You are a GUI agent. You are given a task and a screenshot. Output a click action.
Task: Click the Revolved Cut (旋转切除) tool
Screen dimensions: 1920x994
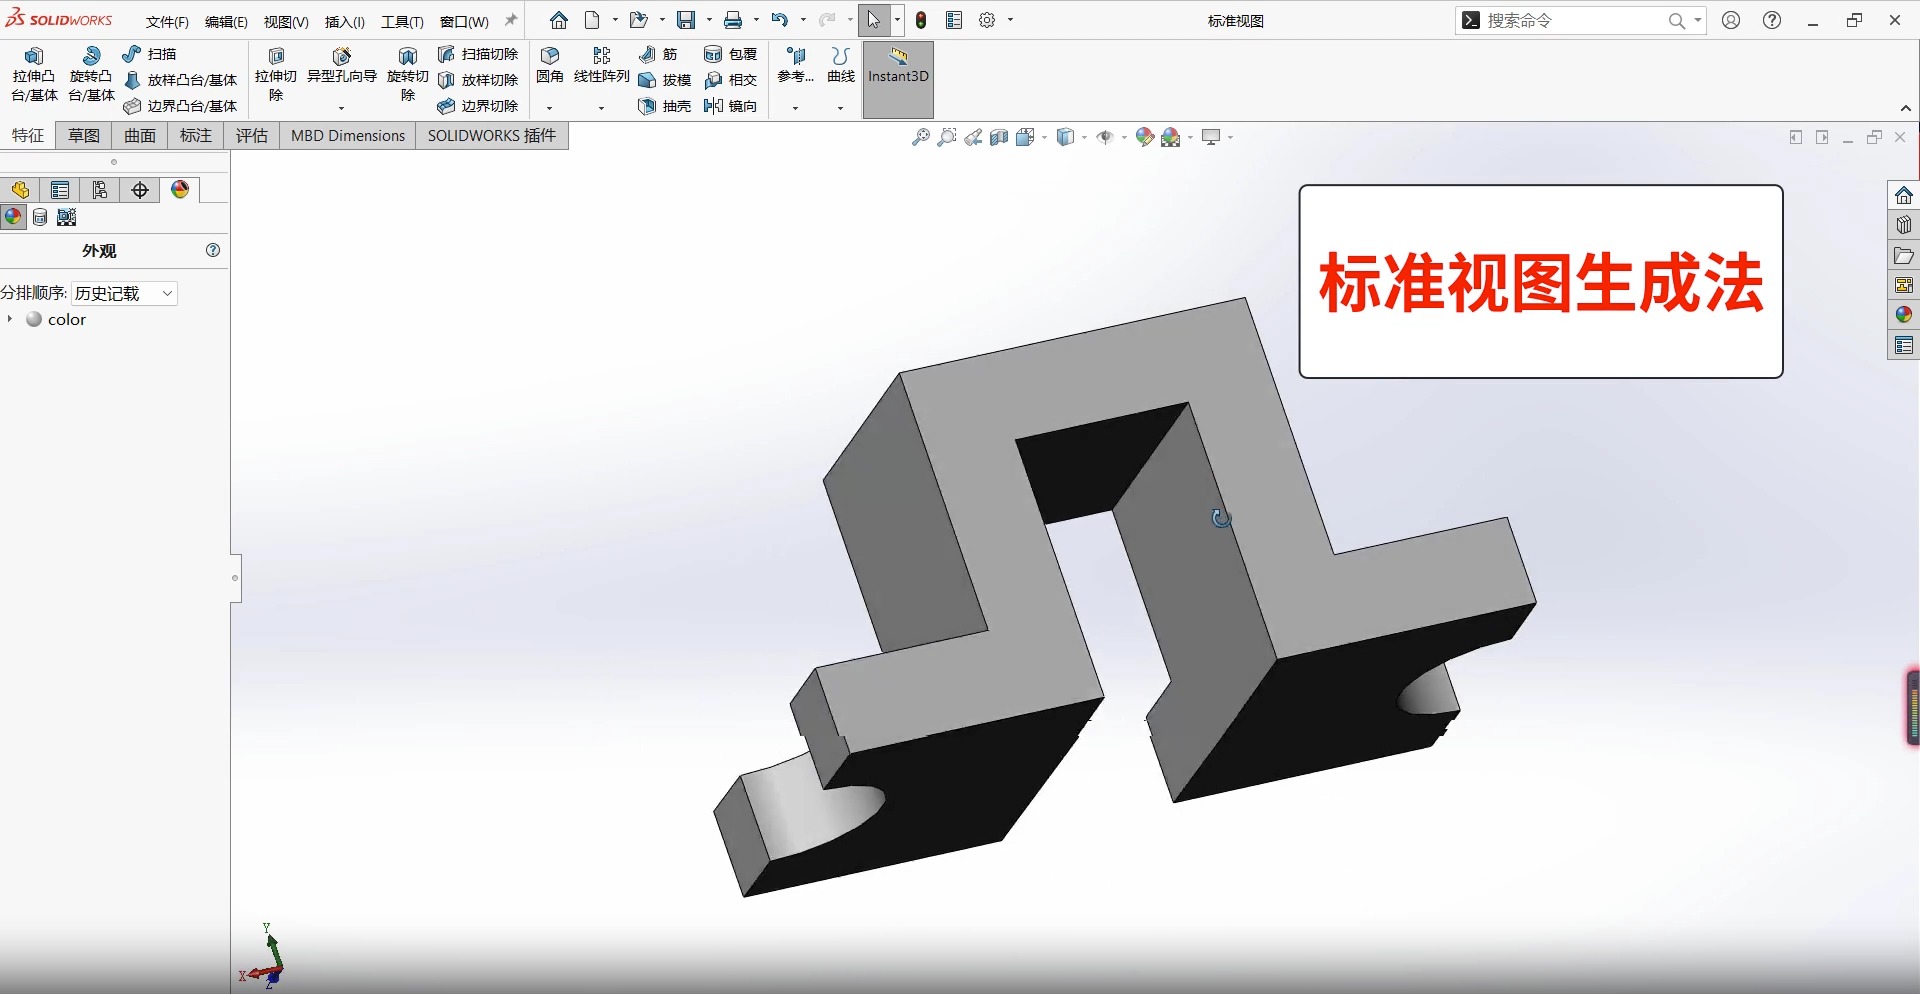(407, 75)
